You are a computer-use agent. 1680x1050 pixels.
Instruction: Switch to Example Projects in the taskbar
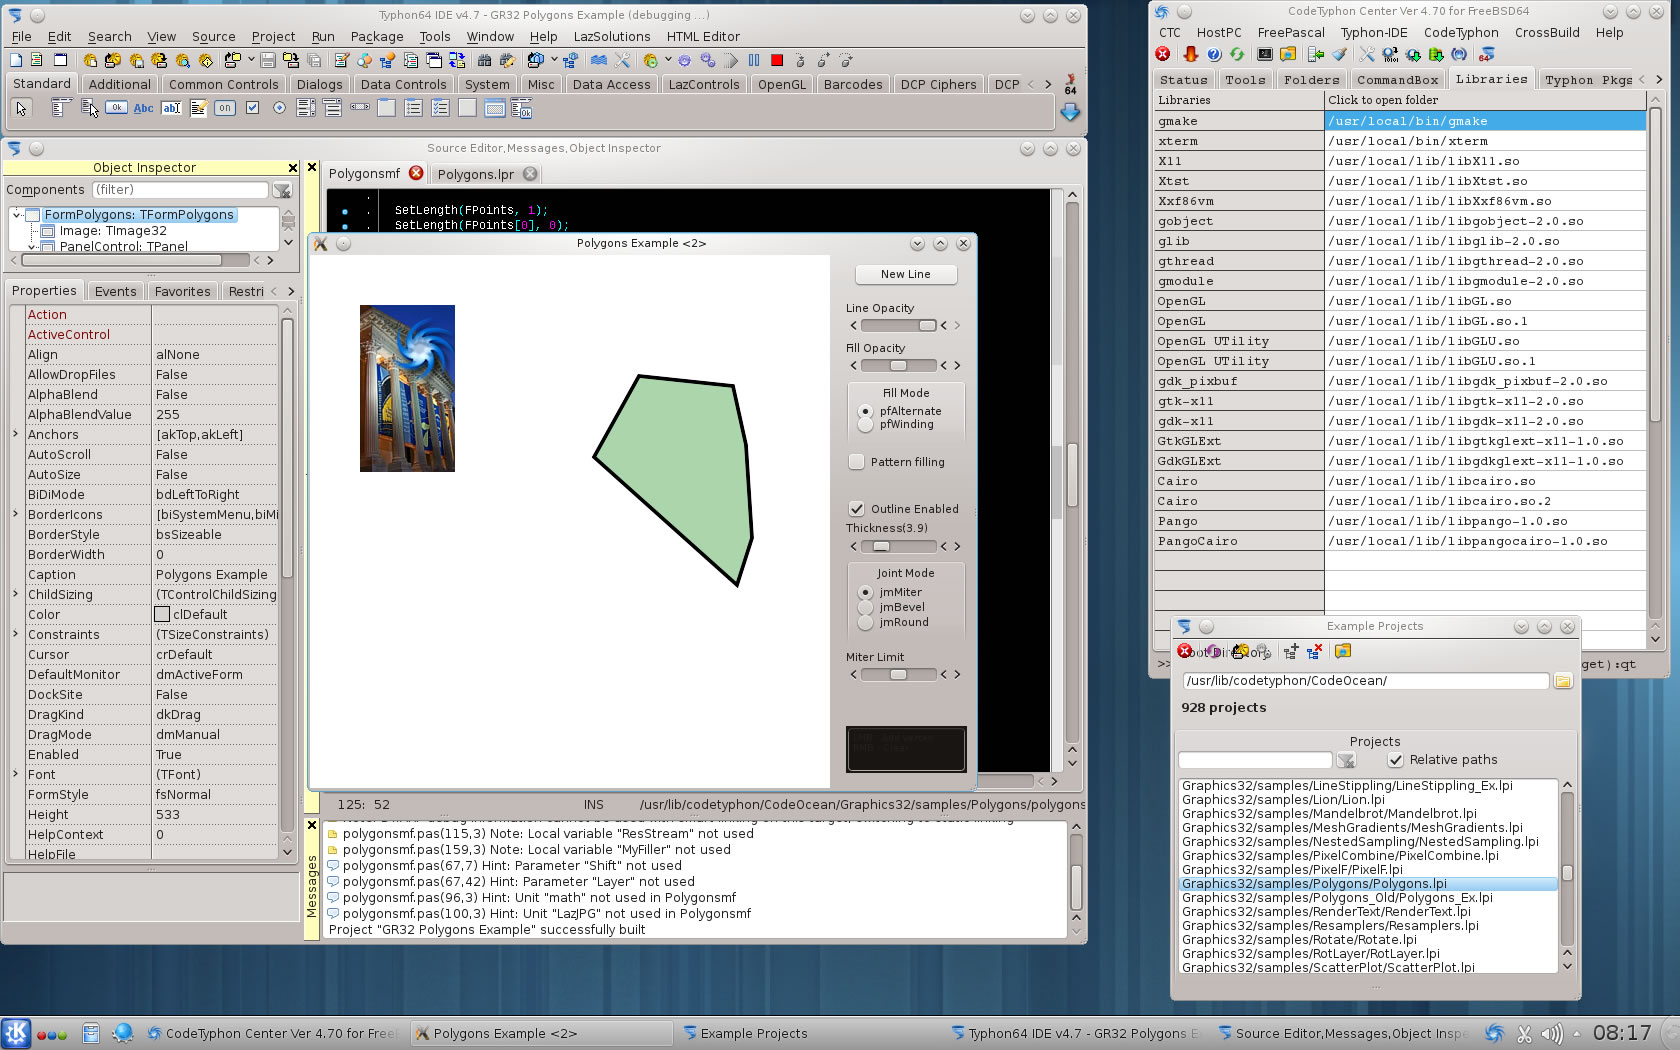754,1033
